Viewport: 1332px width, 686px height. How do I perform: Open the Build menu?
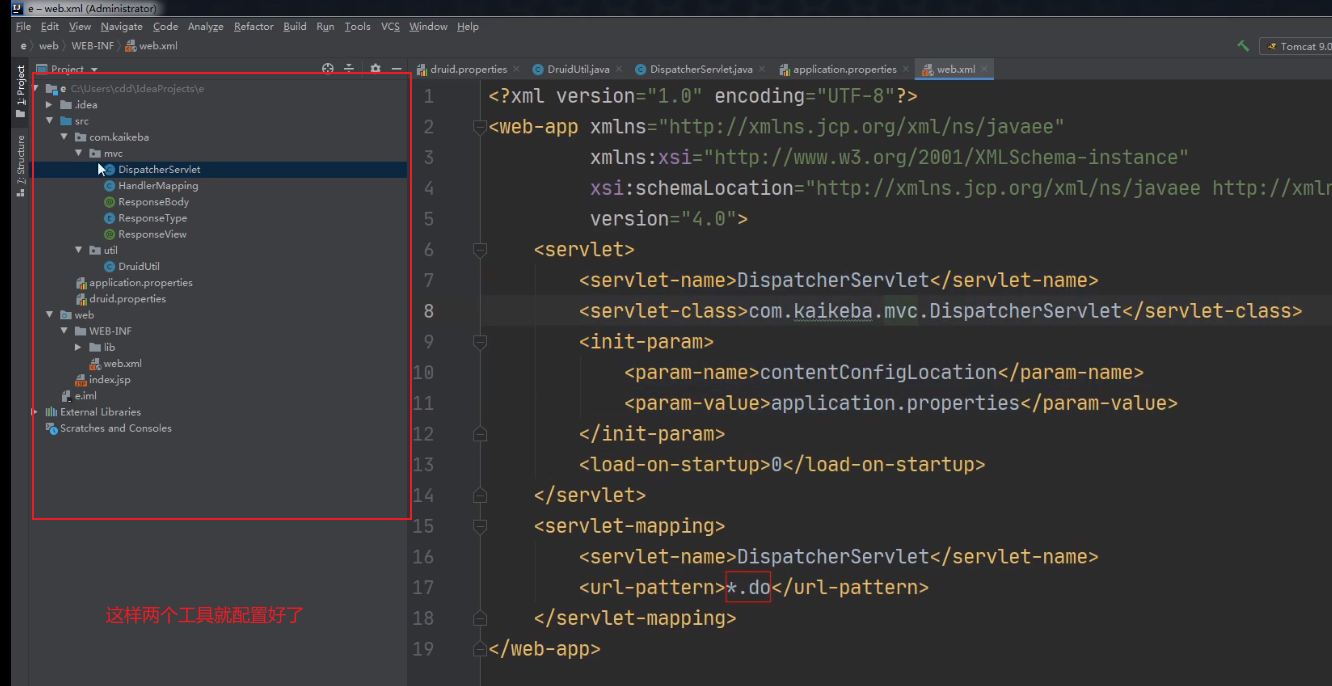tap(295, 27)
